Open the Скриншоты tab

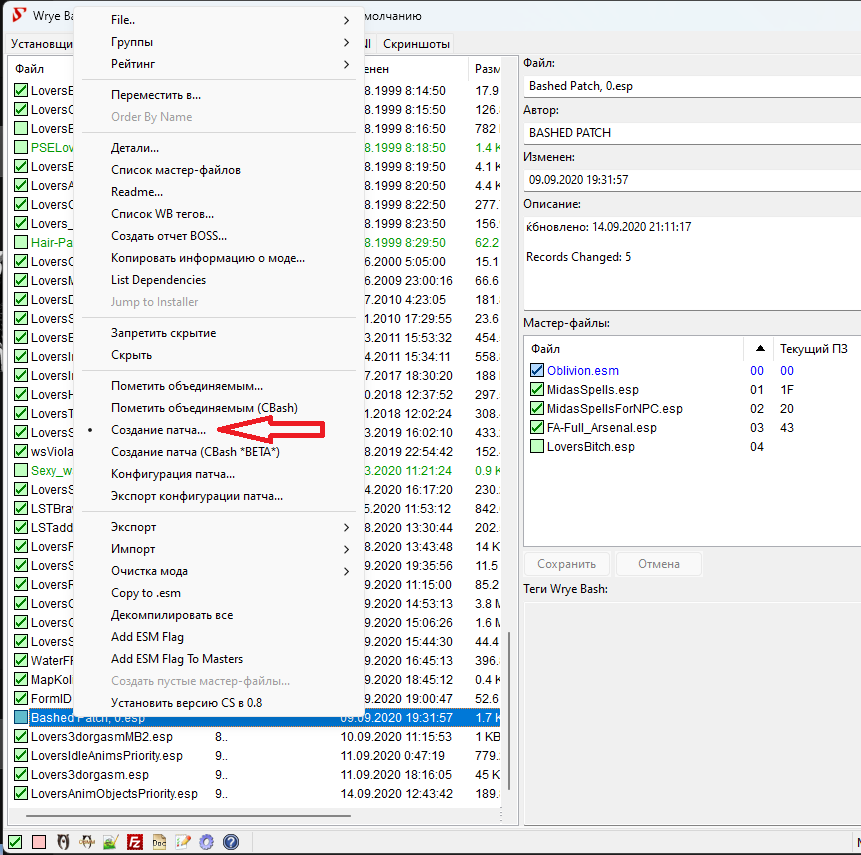[415, 44]
